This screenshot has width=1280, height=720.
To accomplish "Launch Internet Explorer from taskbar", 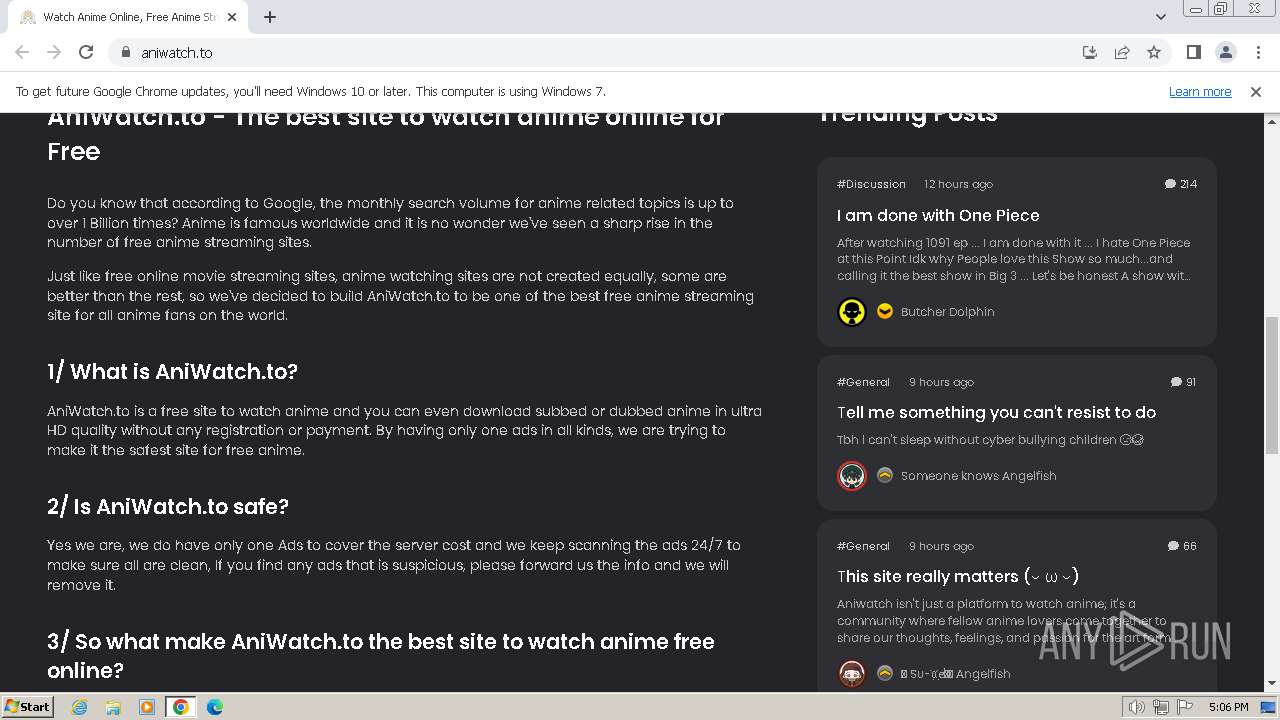I will coord(79,707).
